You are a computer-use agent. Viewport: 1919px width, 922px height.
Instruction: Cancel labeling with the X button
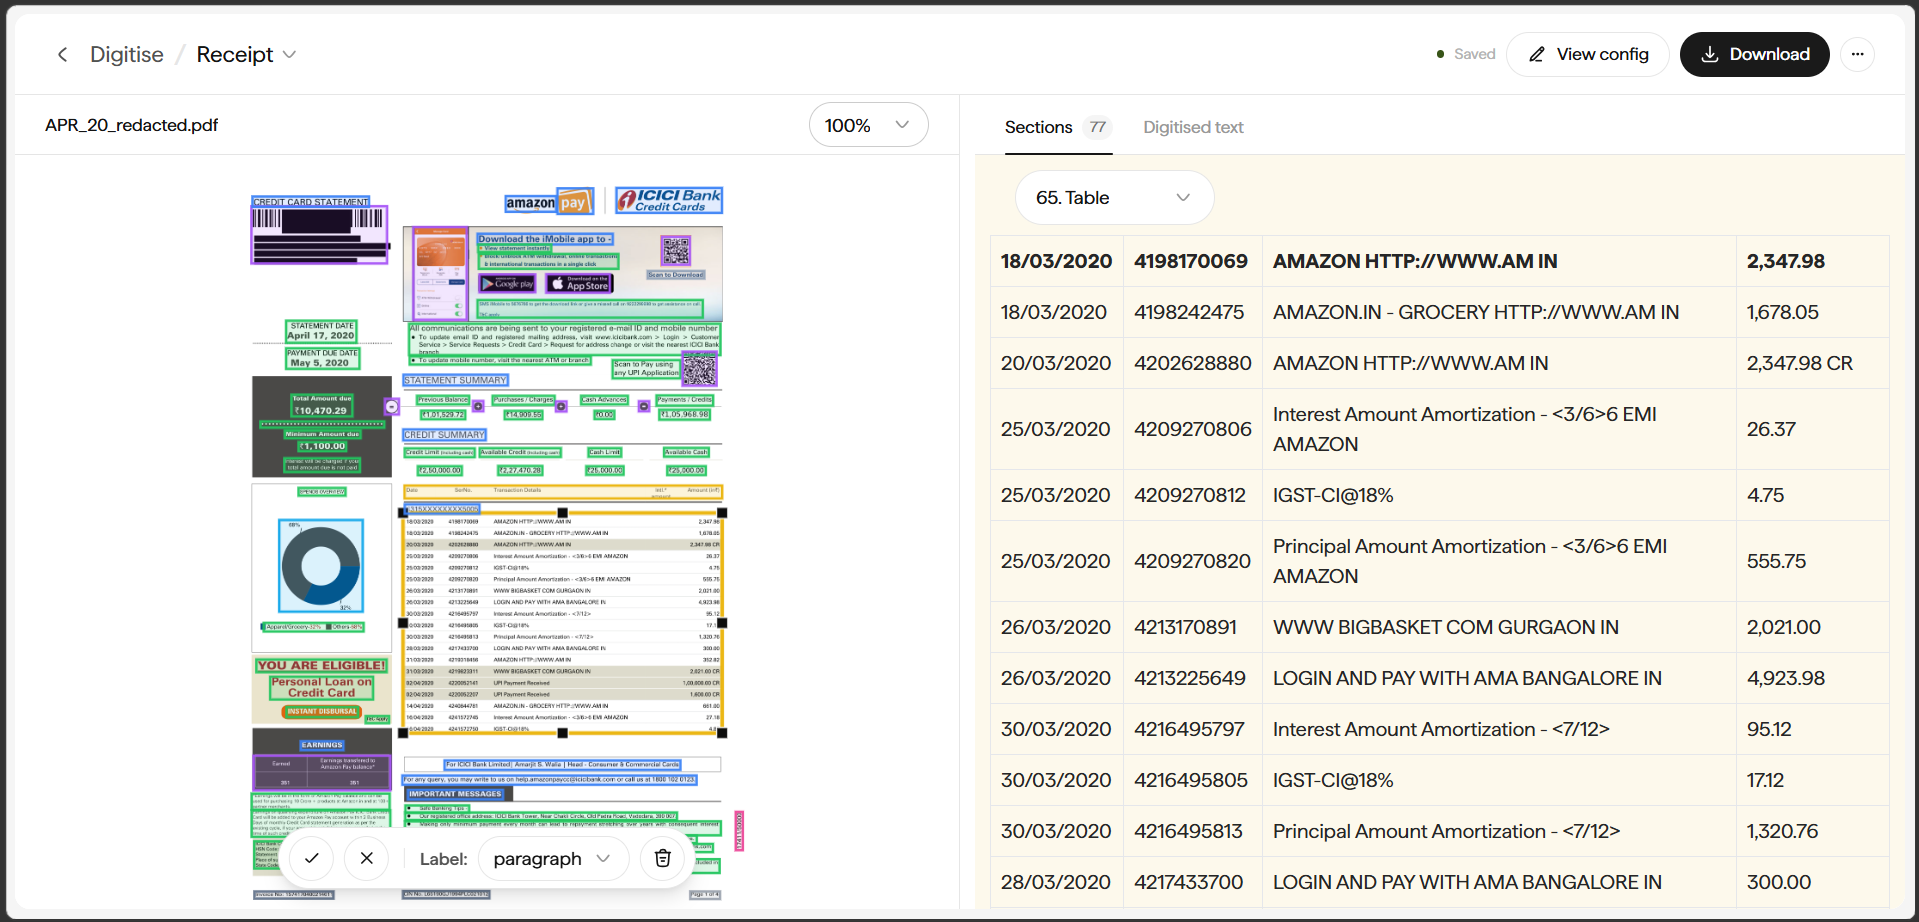click(x=367, y=858)
